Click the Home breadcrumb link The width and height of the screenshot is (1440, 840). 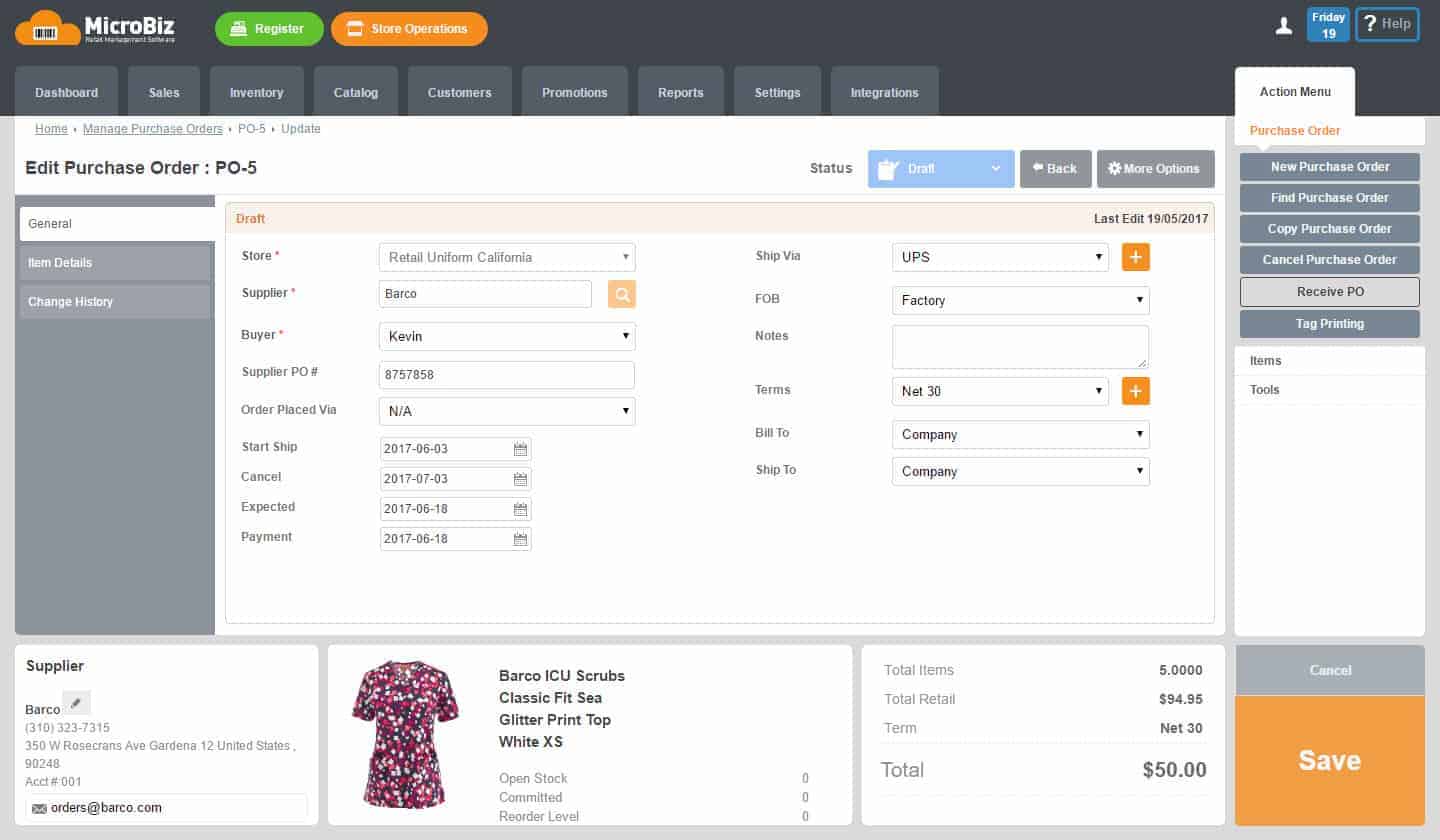coord(51,129)
